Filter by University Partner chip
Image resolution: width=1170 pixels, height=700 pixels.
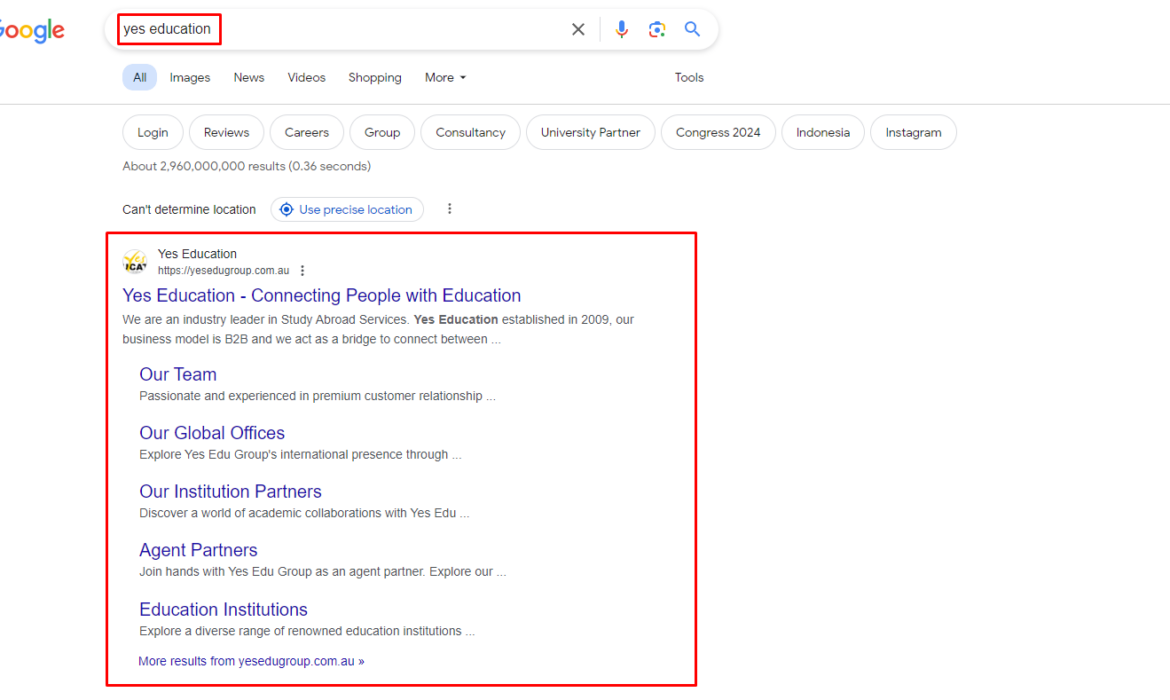pos(590,132)
